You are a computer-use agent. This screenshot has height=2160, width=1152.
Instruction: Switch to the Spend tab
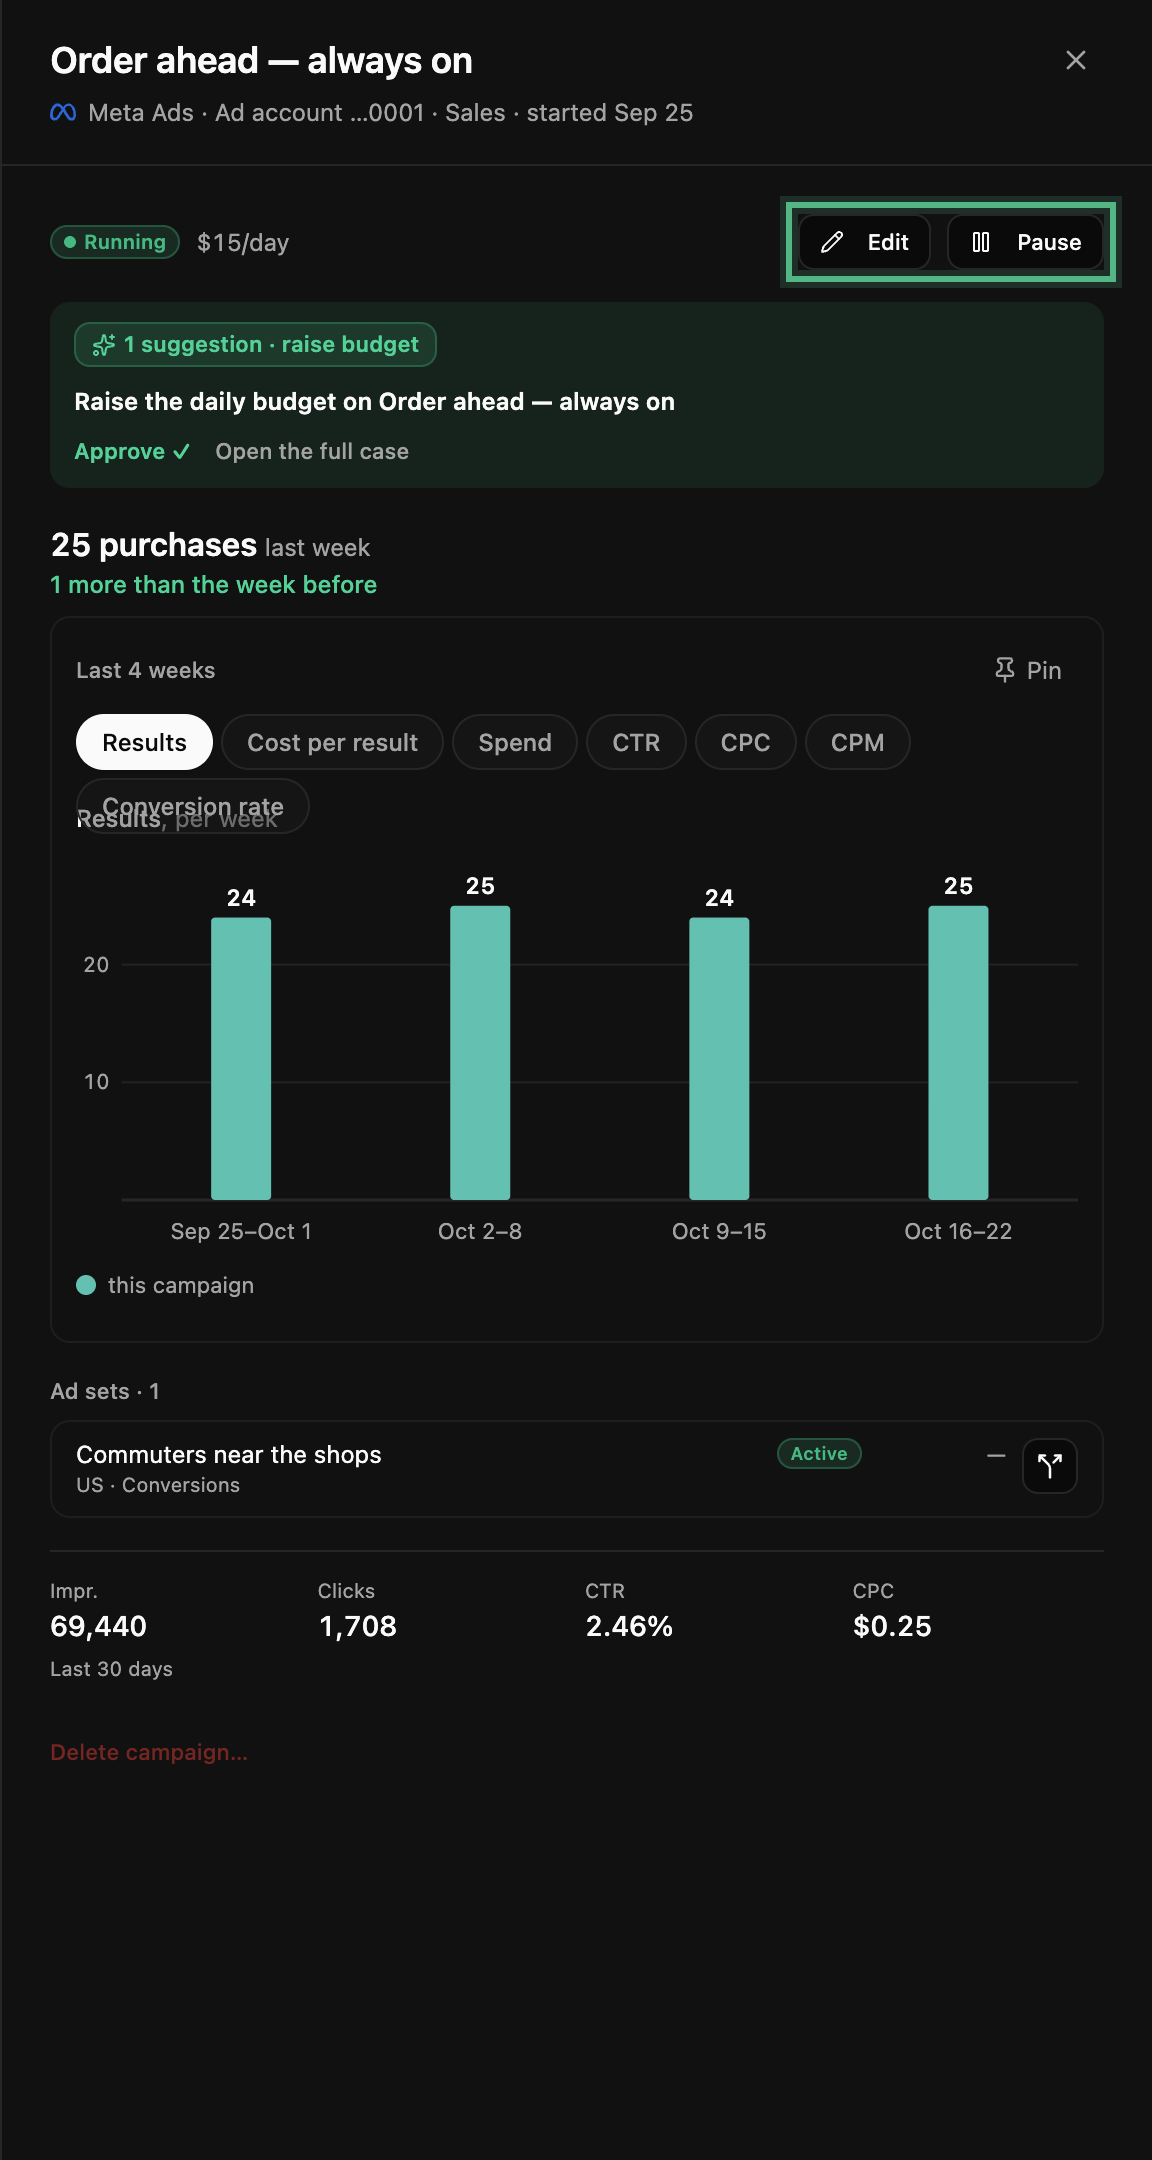tap(515, 742)
